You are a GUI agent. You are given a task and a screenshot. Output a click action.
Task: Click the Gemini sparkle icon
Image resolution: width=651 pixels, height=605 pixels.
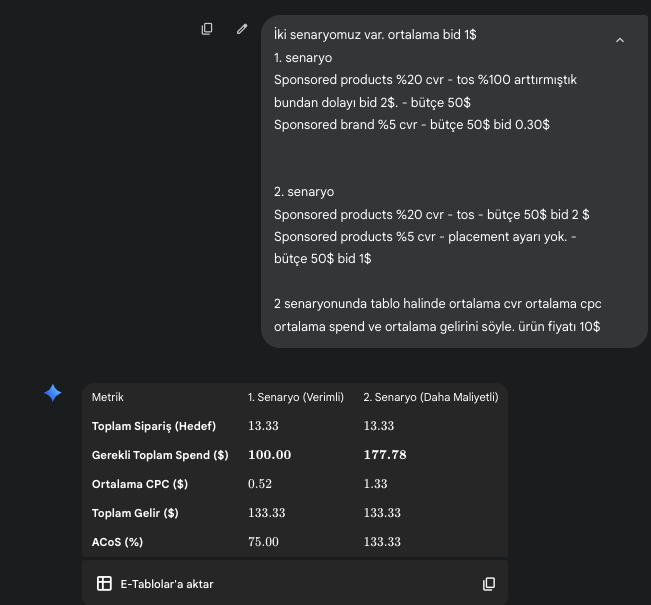coord(53,393)
